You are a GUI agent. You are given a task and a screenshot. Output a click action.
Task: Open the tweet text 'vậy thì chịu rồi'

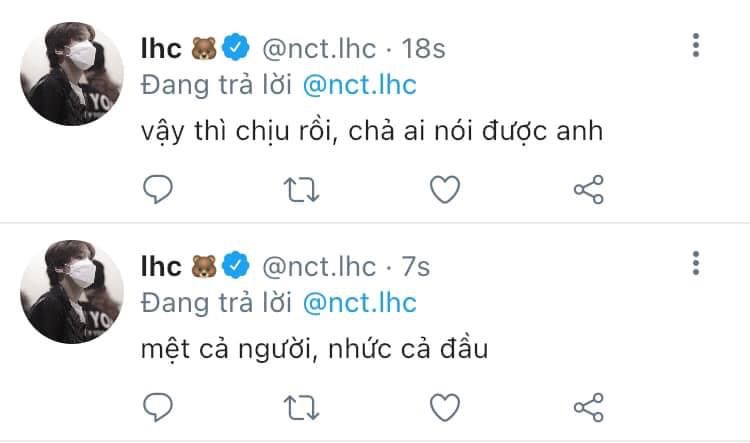[x=240, y=132]
